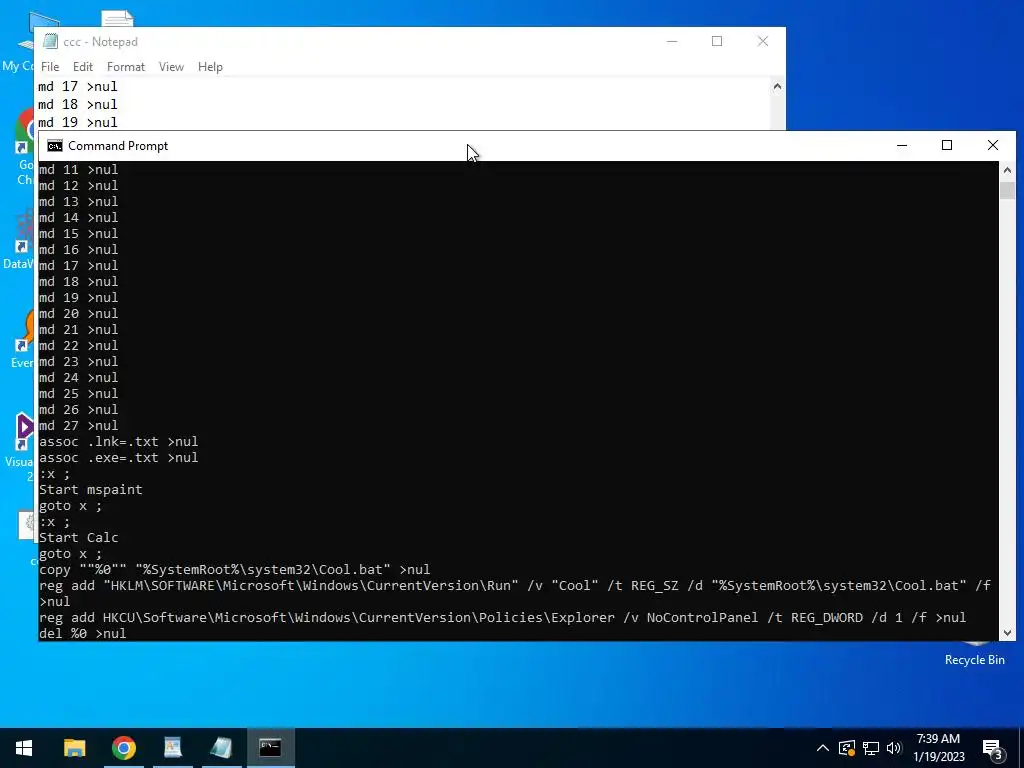Select the Command Prompt taskbar button
Viewport: 1024px width, 768px height.
pyautogui.click(x=270, y=748)
